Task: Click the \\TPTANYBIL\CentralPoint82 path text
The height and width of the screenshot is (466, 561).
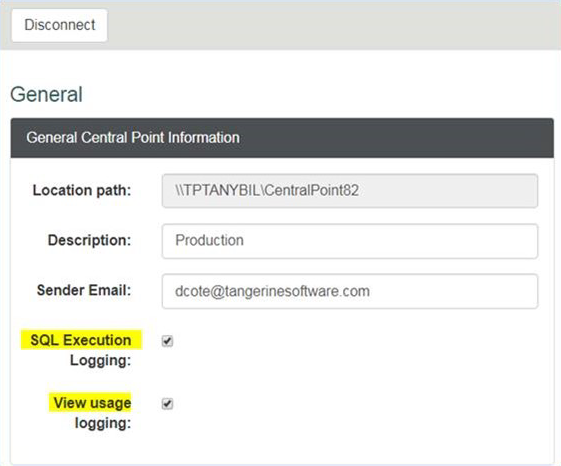Action: pos(267,190)
